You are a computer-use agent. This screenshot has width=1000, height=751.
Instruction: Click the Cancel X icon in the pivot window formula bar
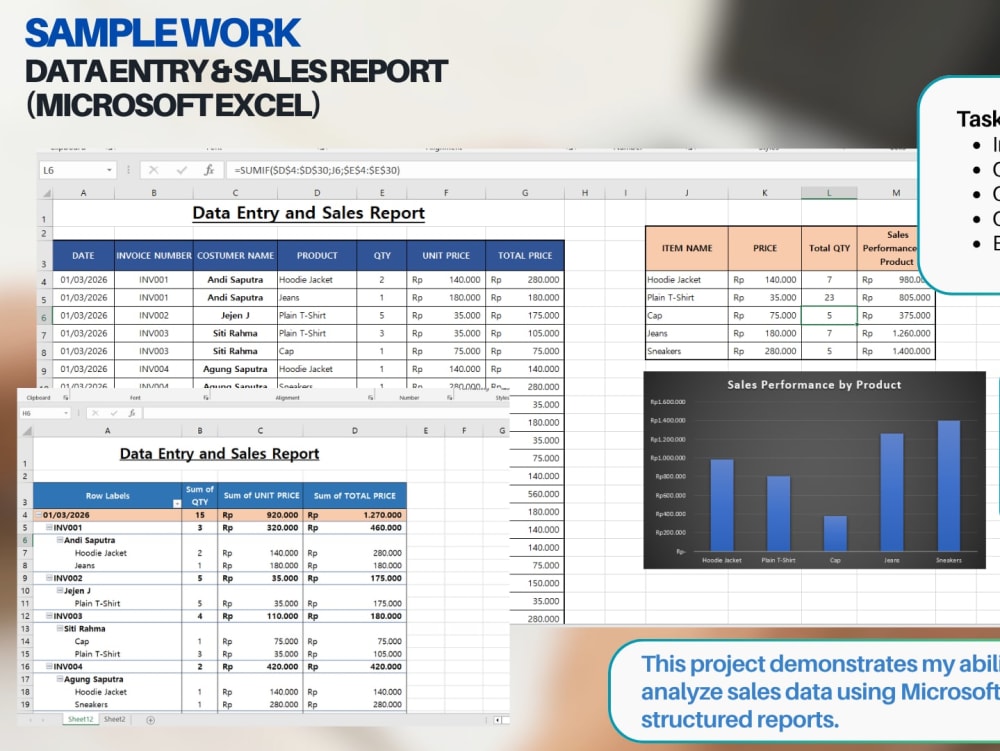click(95, 413)
